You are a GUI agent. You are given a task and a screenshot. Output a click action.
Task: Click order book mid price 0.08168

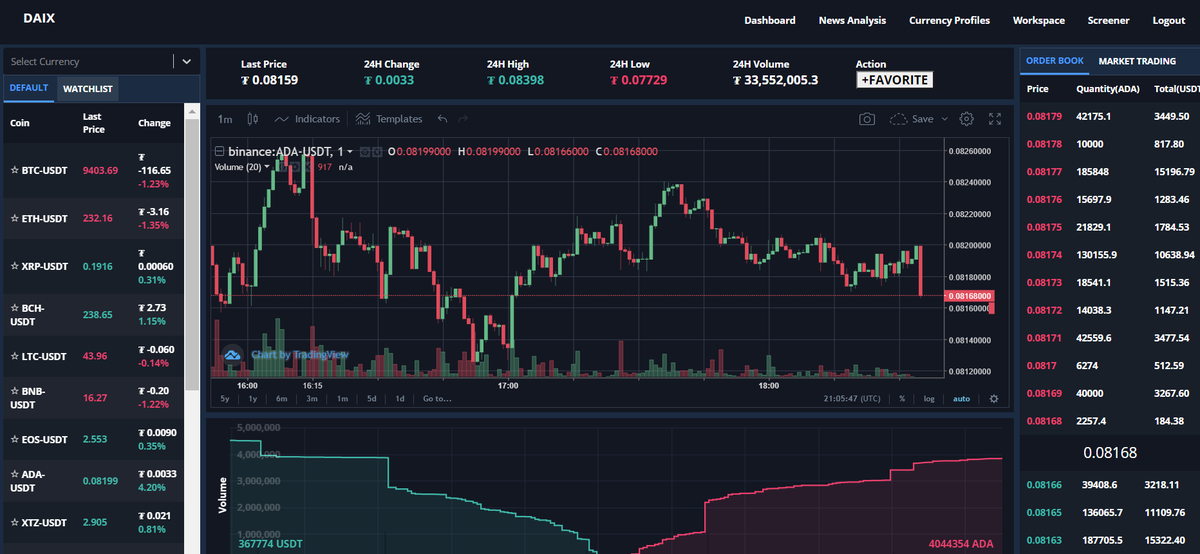tap(1110, 453)
